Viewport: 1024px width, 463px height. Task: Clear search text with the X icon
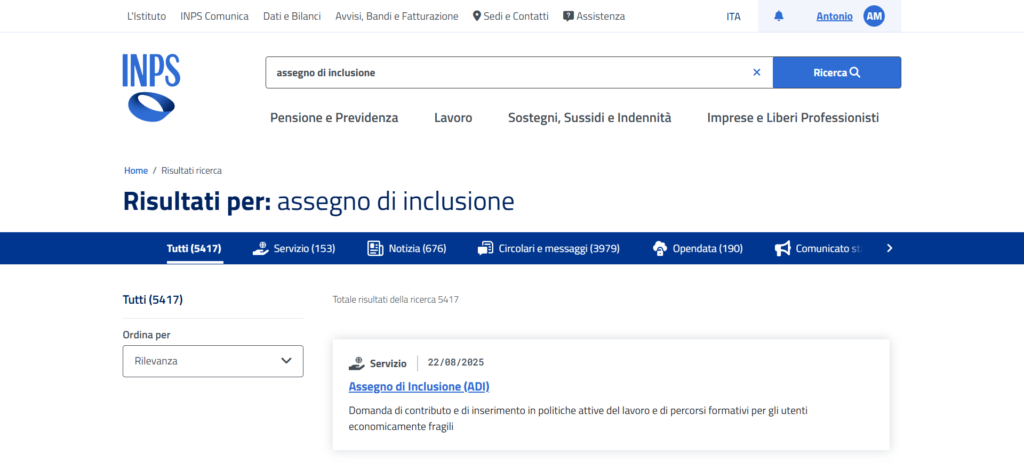757,72
